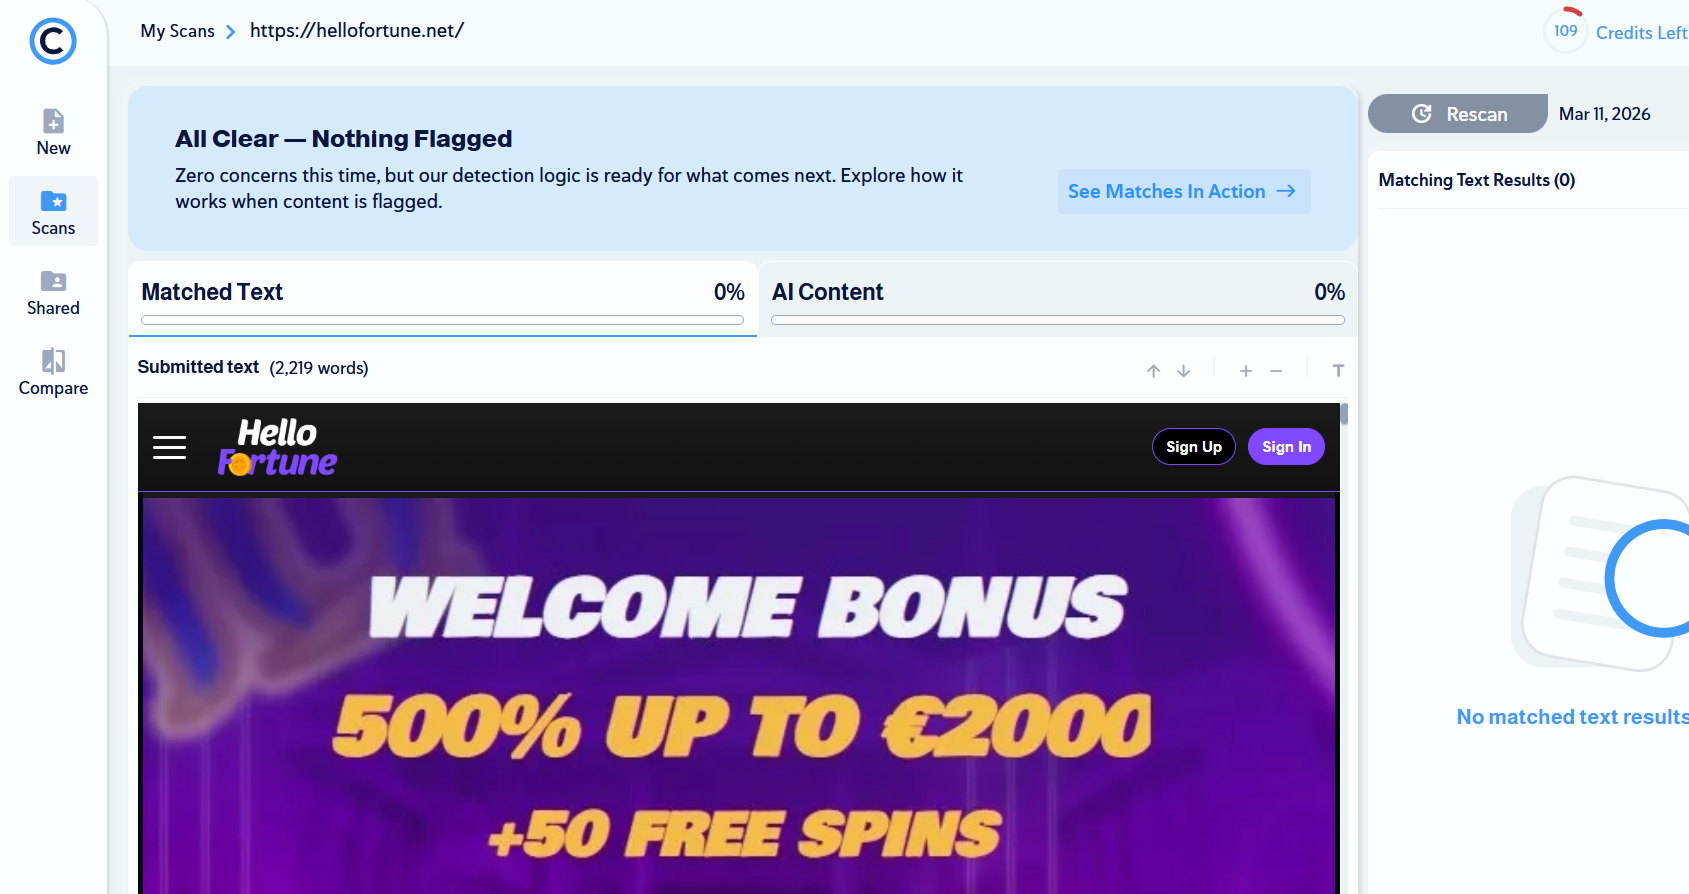Open the New scan page

(x=53, y=132)
